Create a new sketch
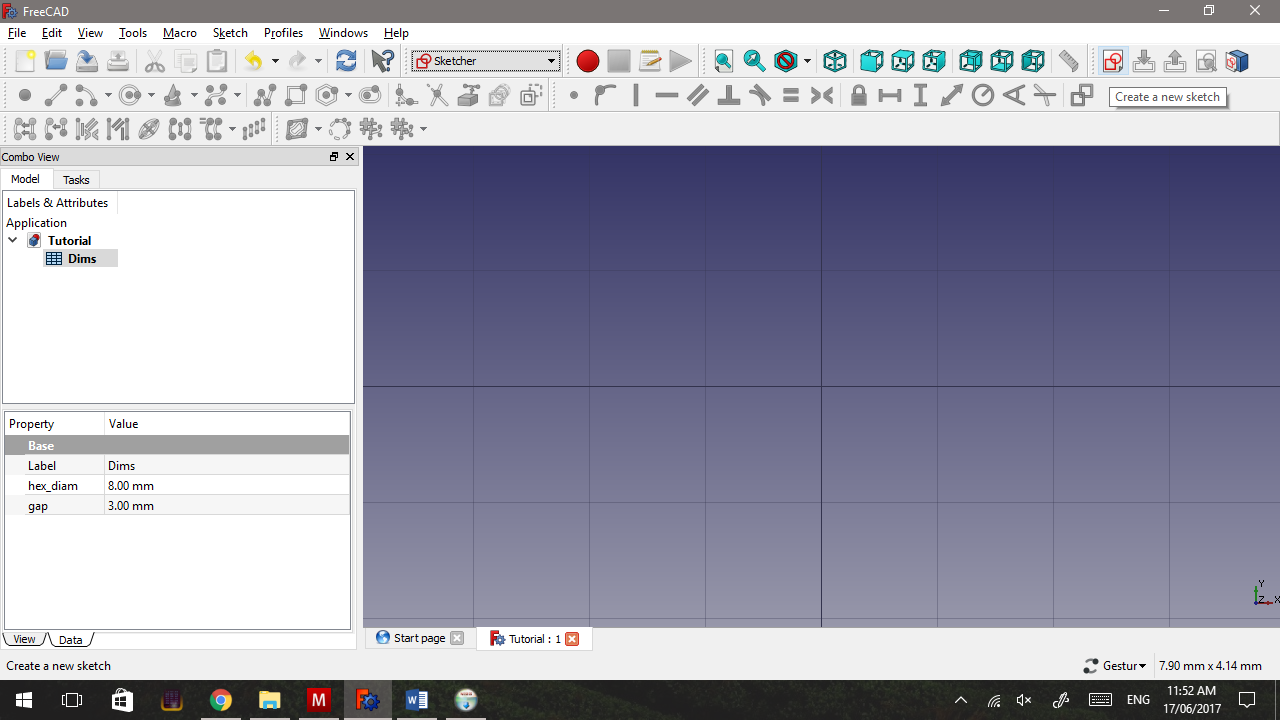This screenshot has width=1280, height=720. point(1112,61)
